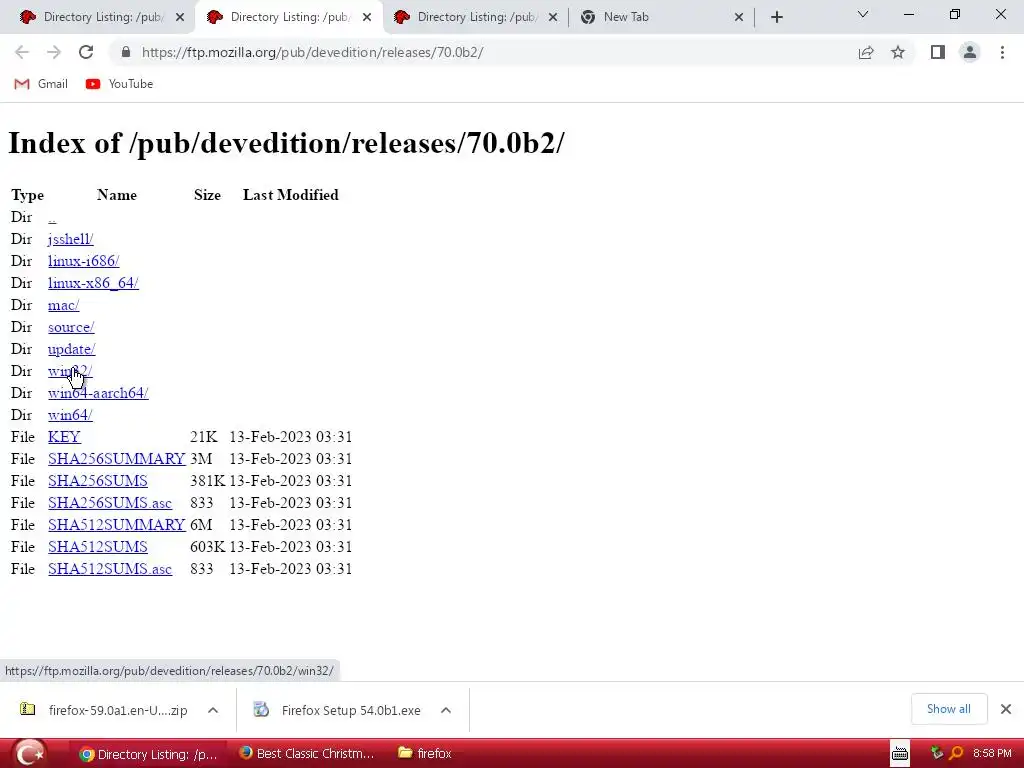
Task: Bookmark this page with the star icon
Action: (x=898, y=52)
